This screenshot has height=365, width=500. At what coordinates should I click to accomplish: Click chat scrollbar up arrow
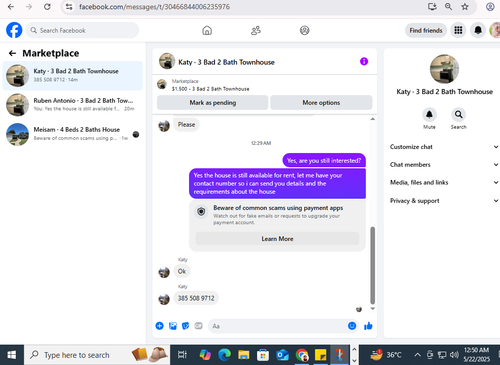[x=373, y=119]
